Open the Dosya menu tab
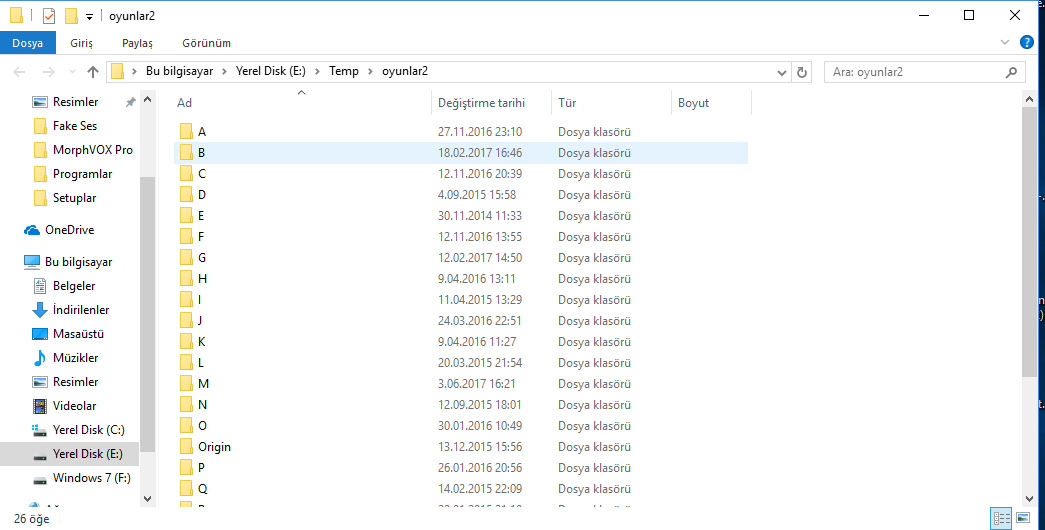This screenshot has height=530, width=1045. pos(27,43)
